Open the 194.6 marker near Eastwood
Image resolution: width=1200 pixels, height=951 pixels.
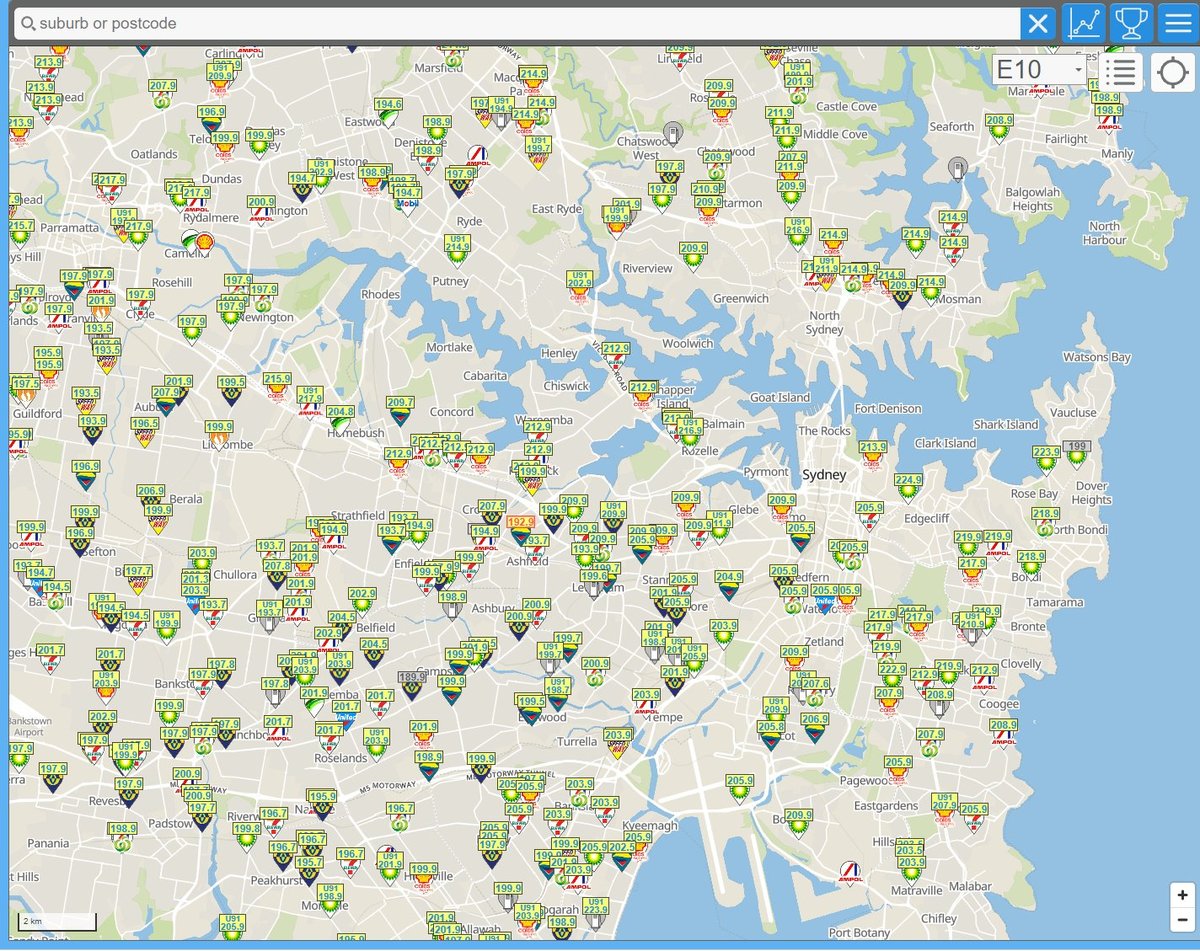[388, 112]
